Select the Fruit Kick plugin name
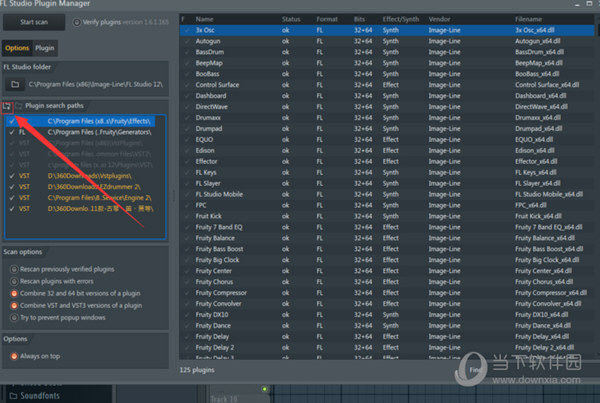 (x=209, y=216)
